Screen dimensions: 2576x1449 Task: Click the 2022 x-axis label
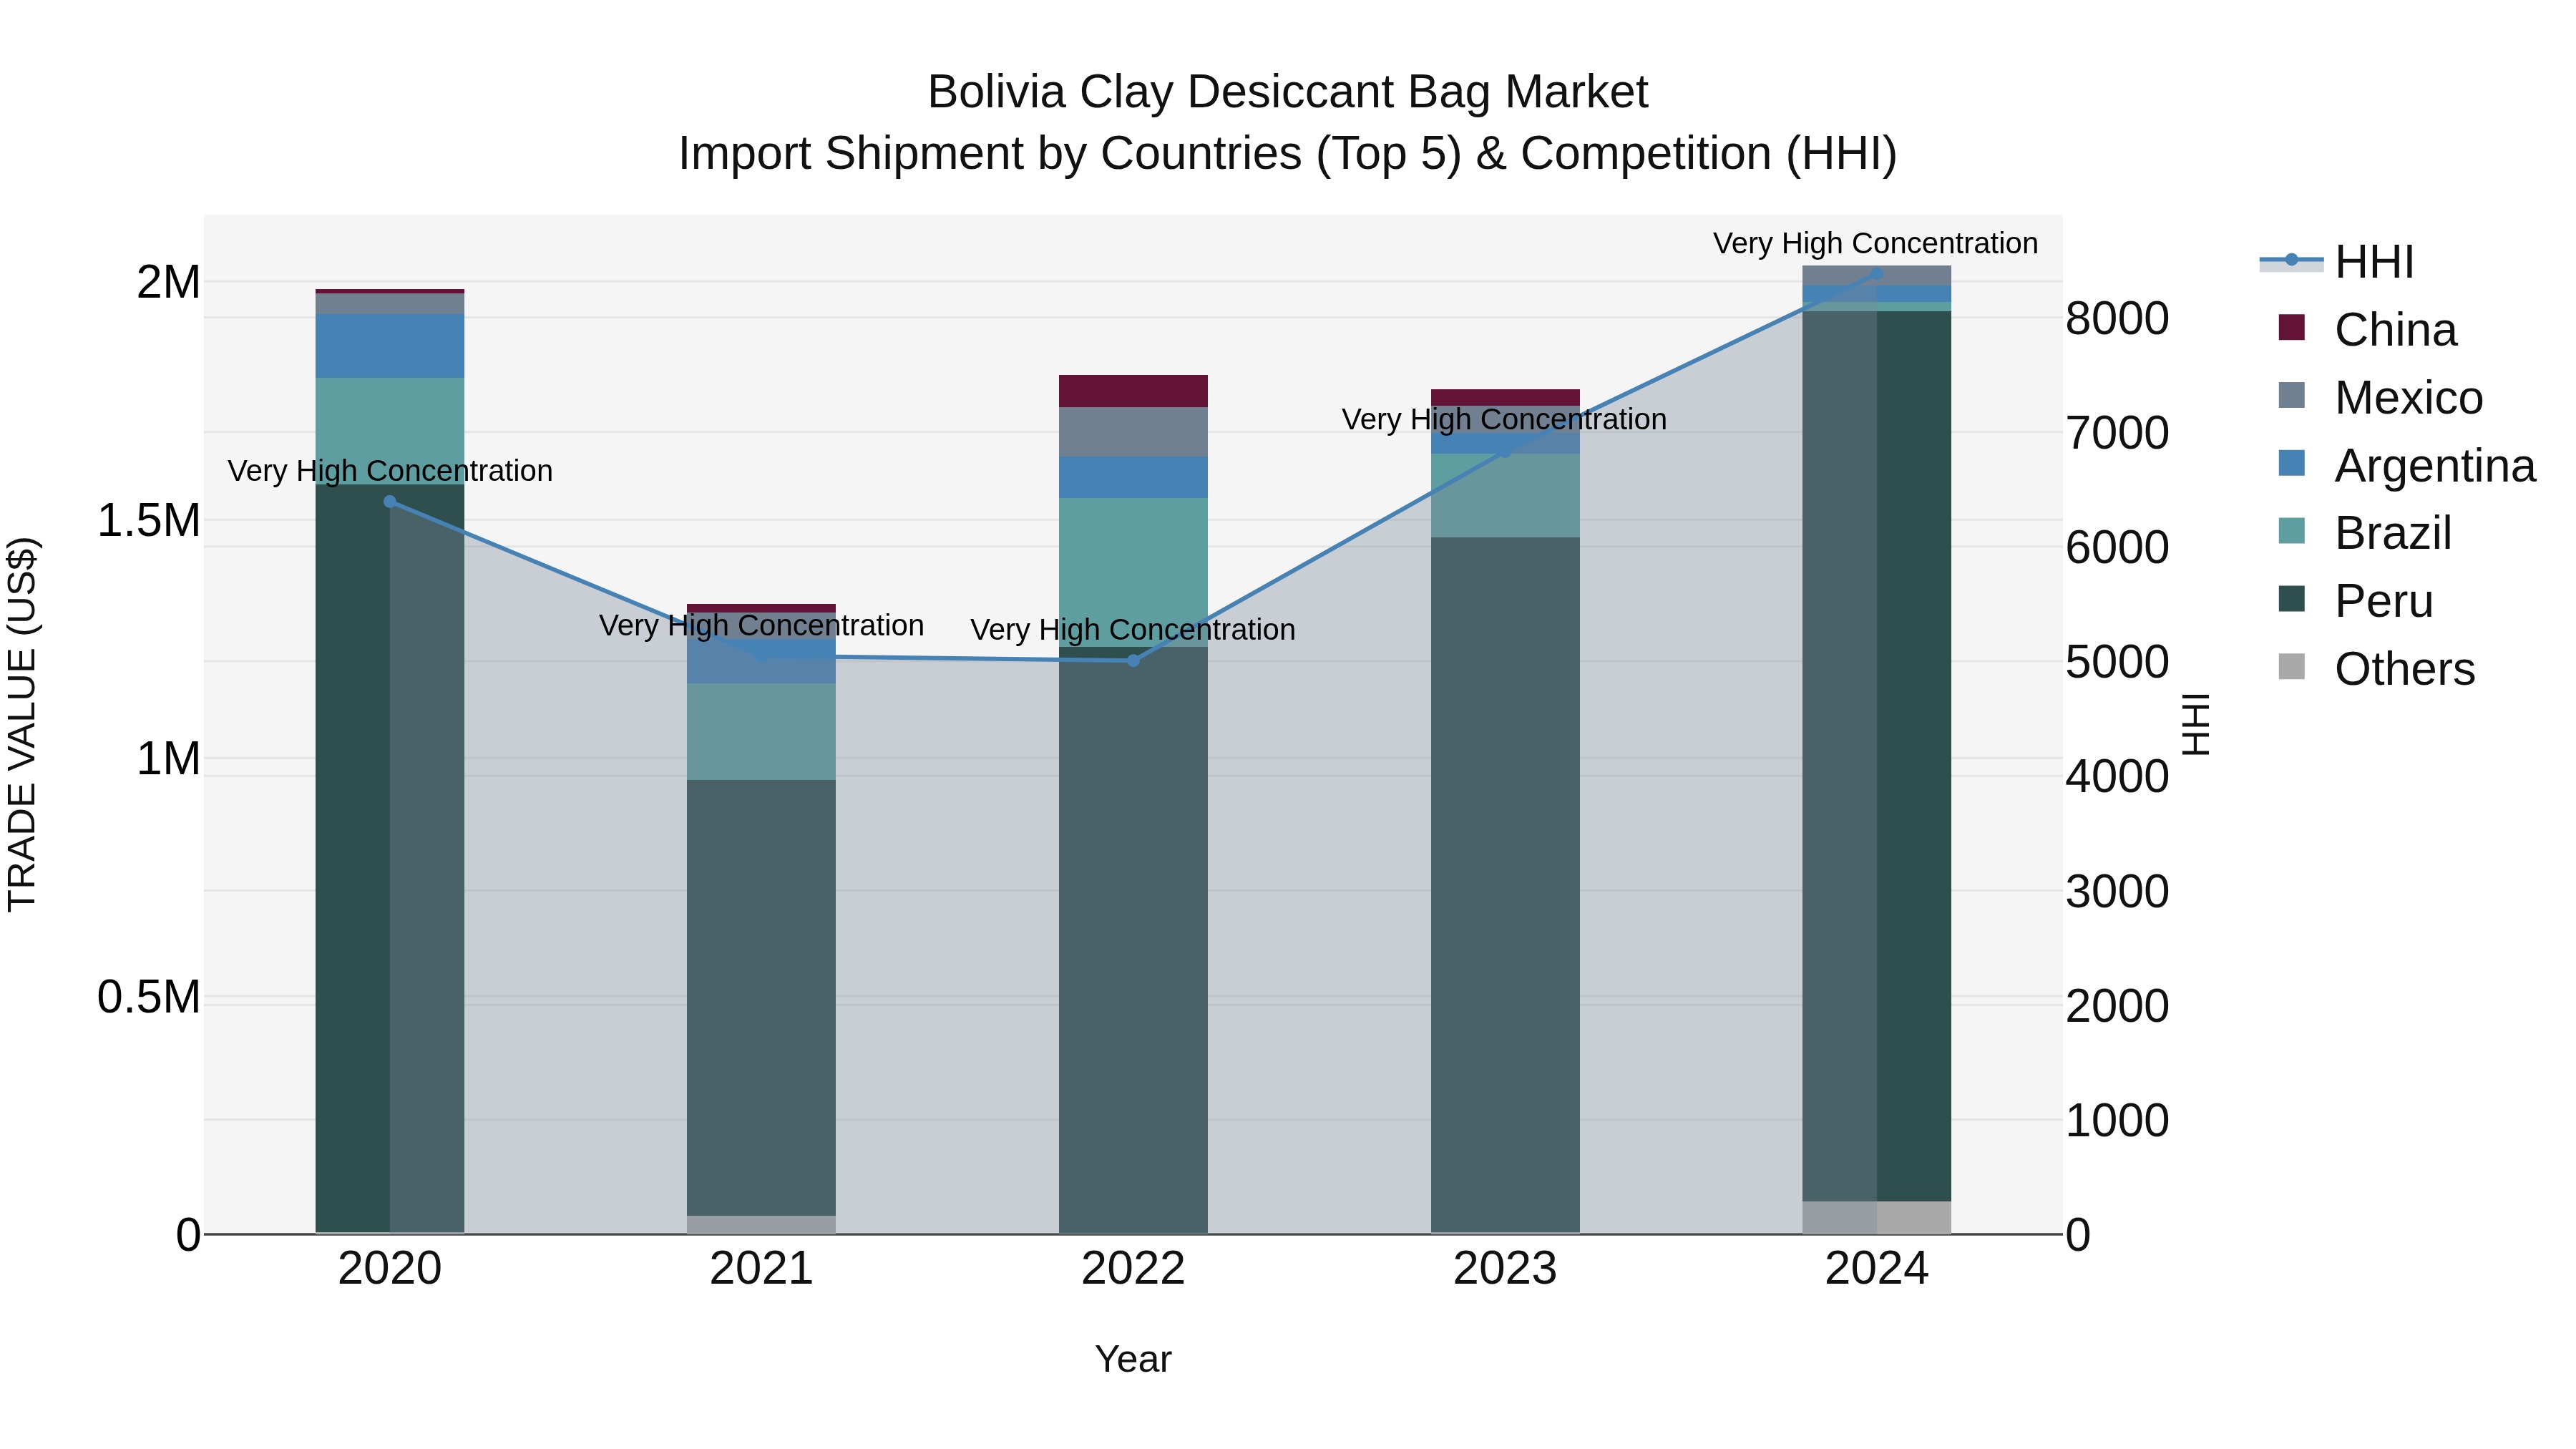click(1133, 1269)
